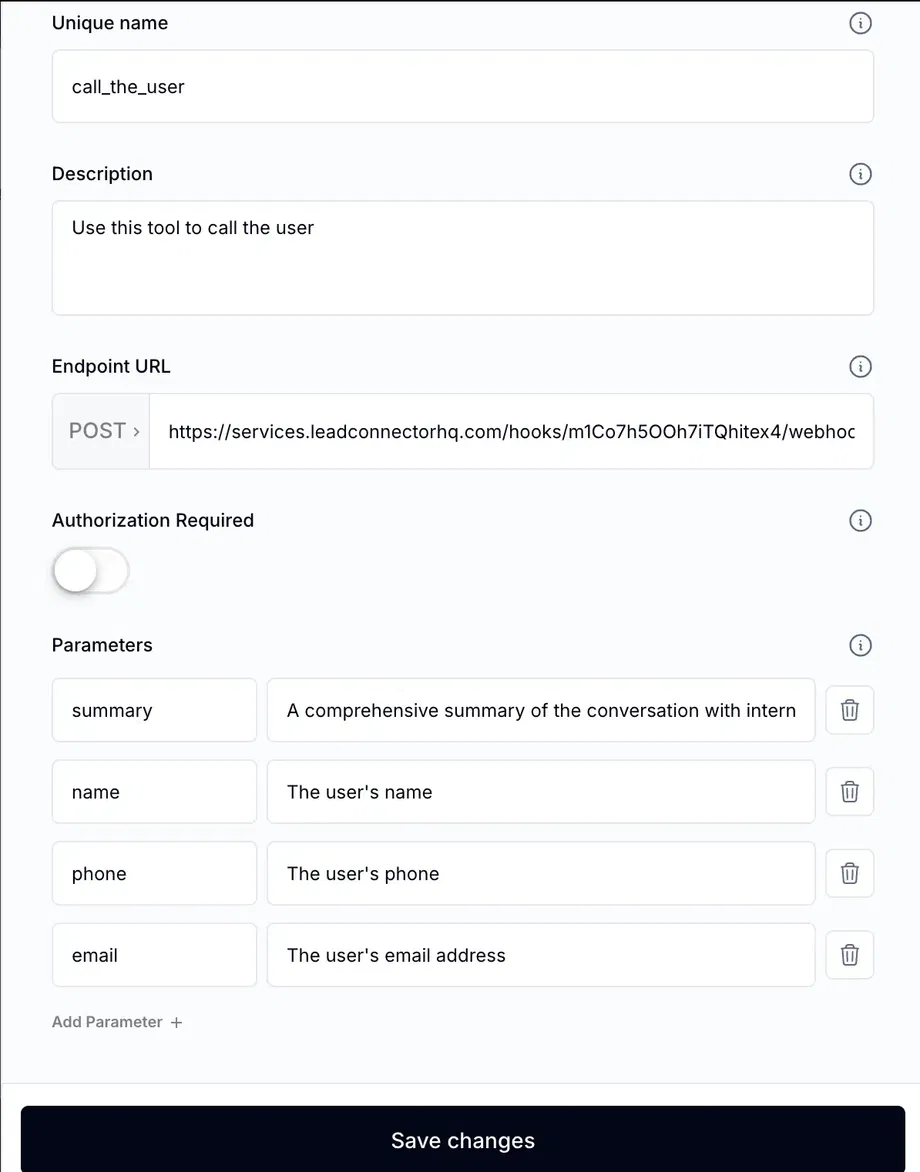Edit the summary parameter description field
Image resolution: width=920 pixels, height=1172 pixels.
[x=540, y=710]
